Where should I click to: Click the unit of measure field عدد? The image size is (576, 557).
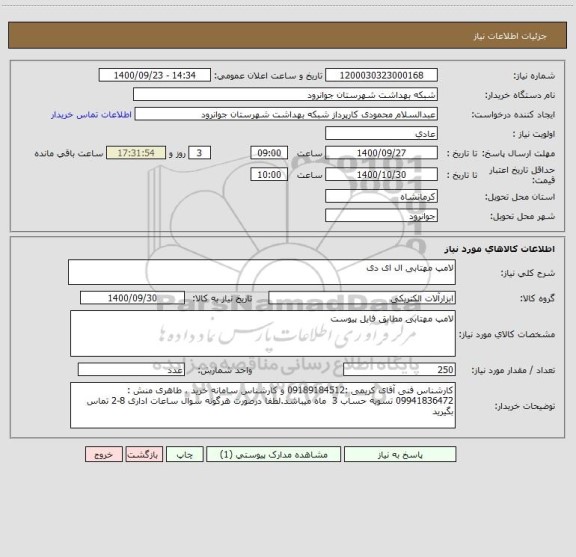coord(131,370)
